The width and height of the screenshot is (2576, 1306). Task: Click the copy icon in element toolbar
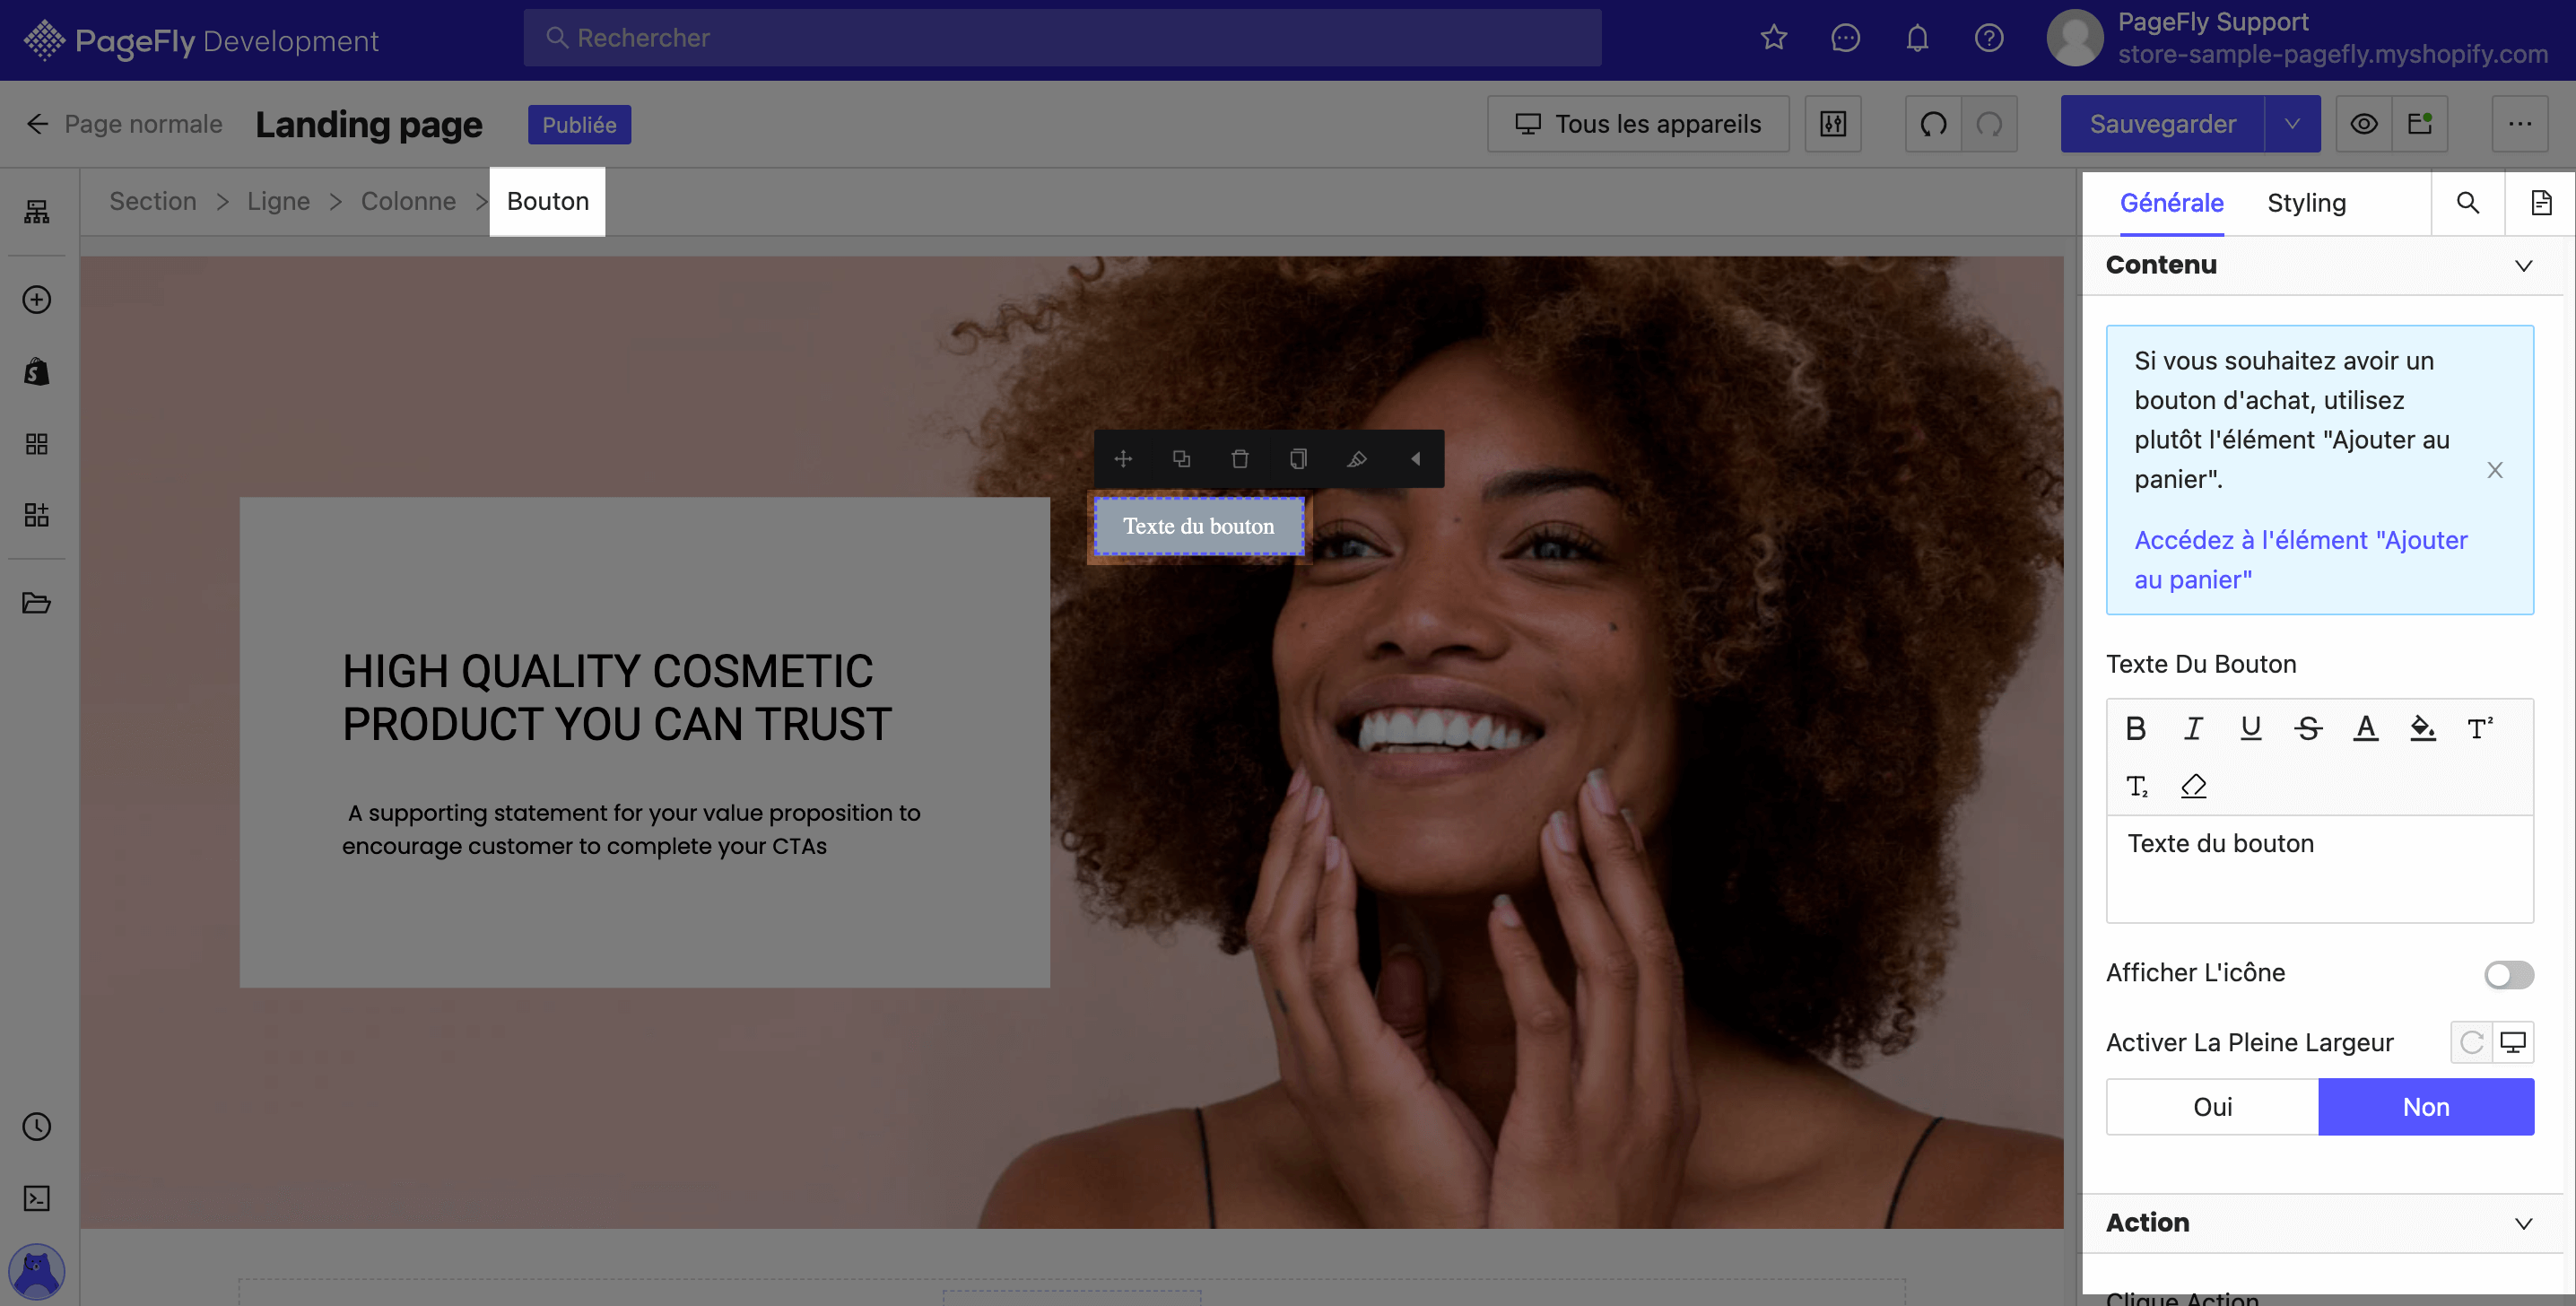pos(1298,459)
